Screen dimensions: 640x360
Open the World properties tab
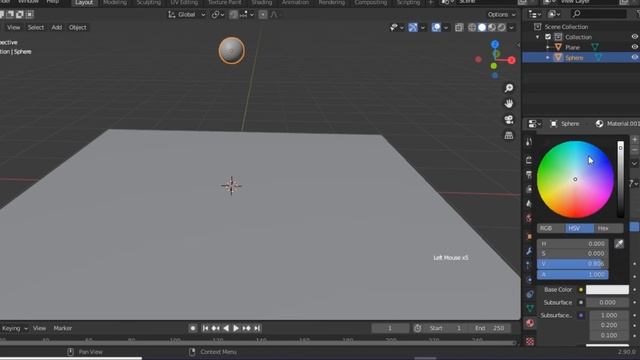coord(529,218)
